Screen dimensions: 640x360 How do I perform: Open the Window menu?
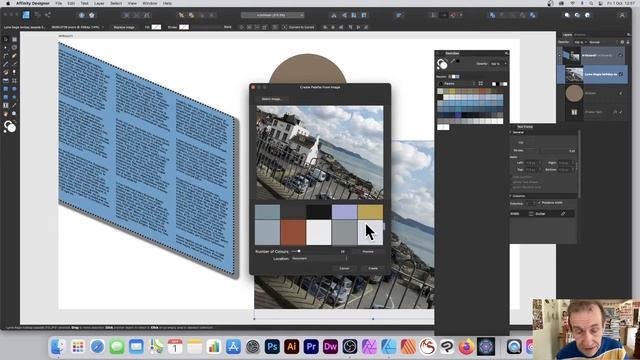(150, 3)
